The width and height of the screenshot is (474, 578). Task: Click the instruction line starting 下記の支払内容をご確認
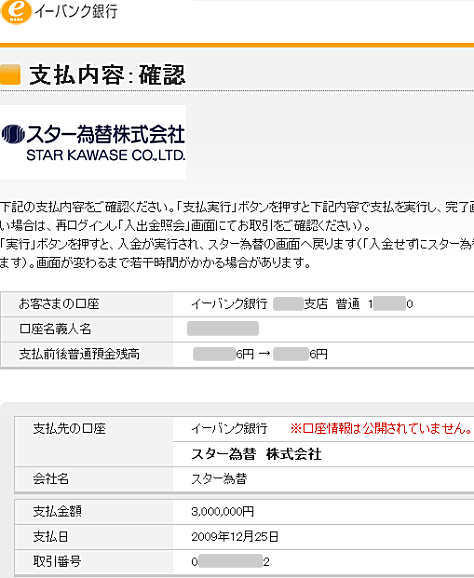coord(237,207)
